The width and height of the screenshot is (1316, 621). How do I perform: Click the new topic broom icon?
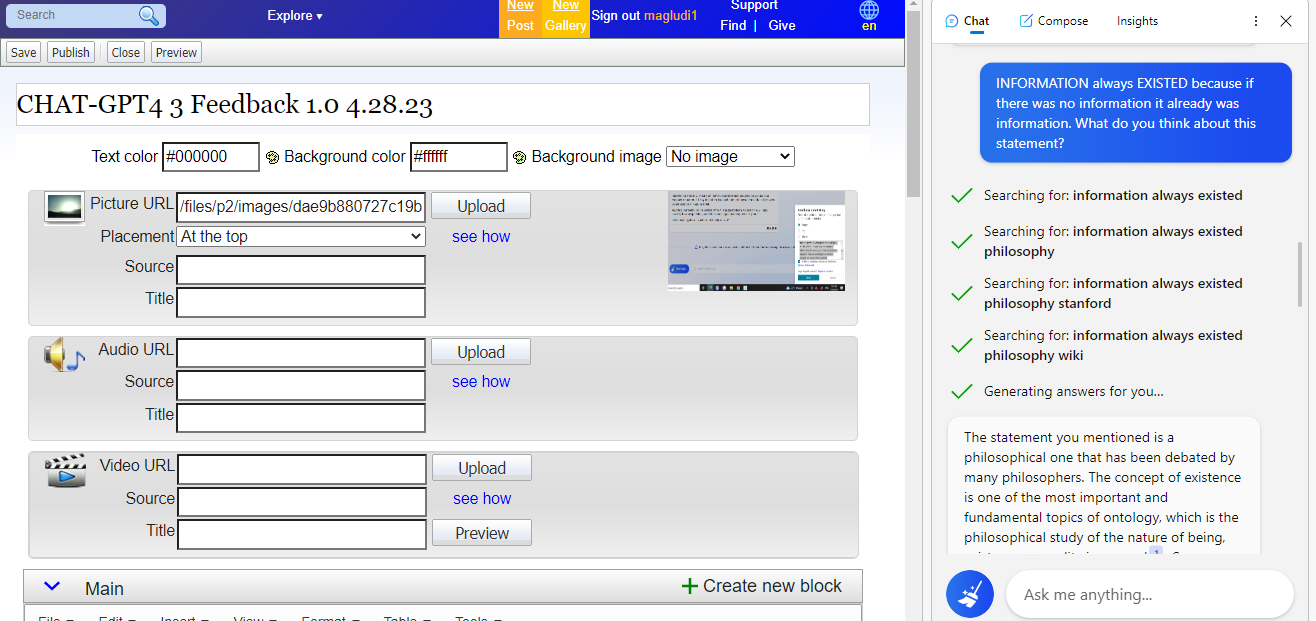click(969, 594)
